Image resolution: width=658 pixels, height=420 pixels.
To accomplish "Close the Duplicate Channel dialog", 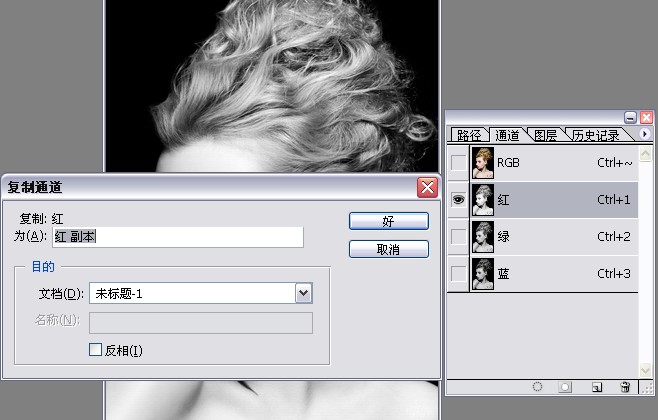I will tap(427, 187).
